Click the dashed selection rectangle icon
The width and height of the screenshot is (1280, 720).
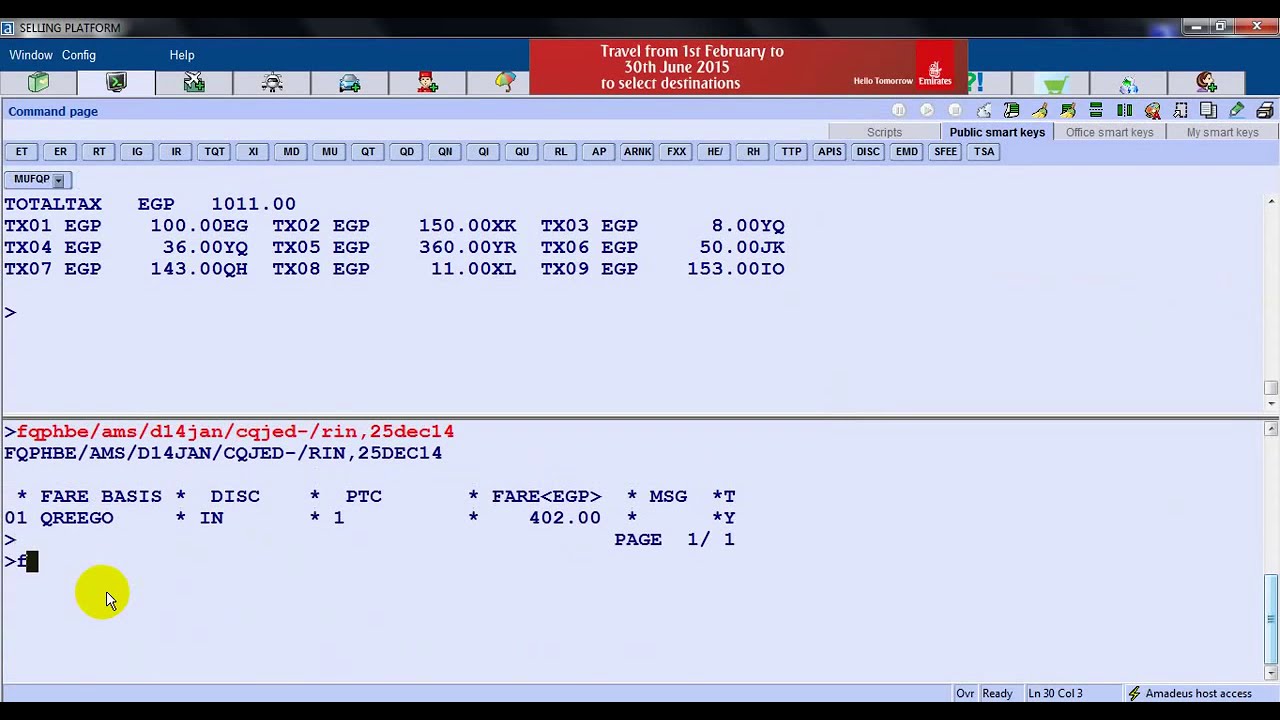[x=1181, y=111]
